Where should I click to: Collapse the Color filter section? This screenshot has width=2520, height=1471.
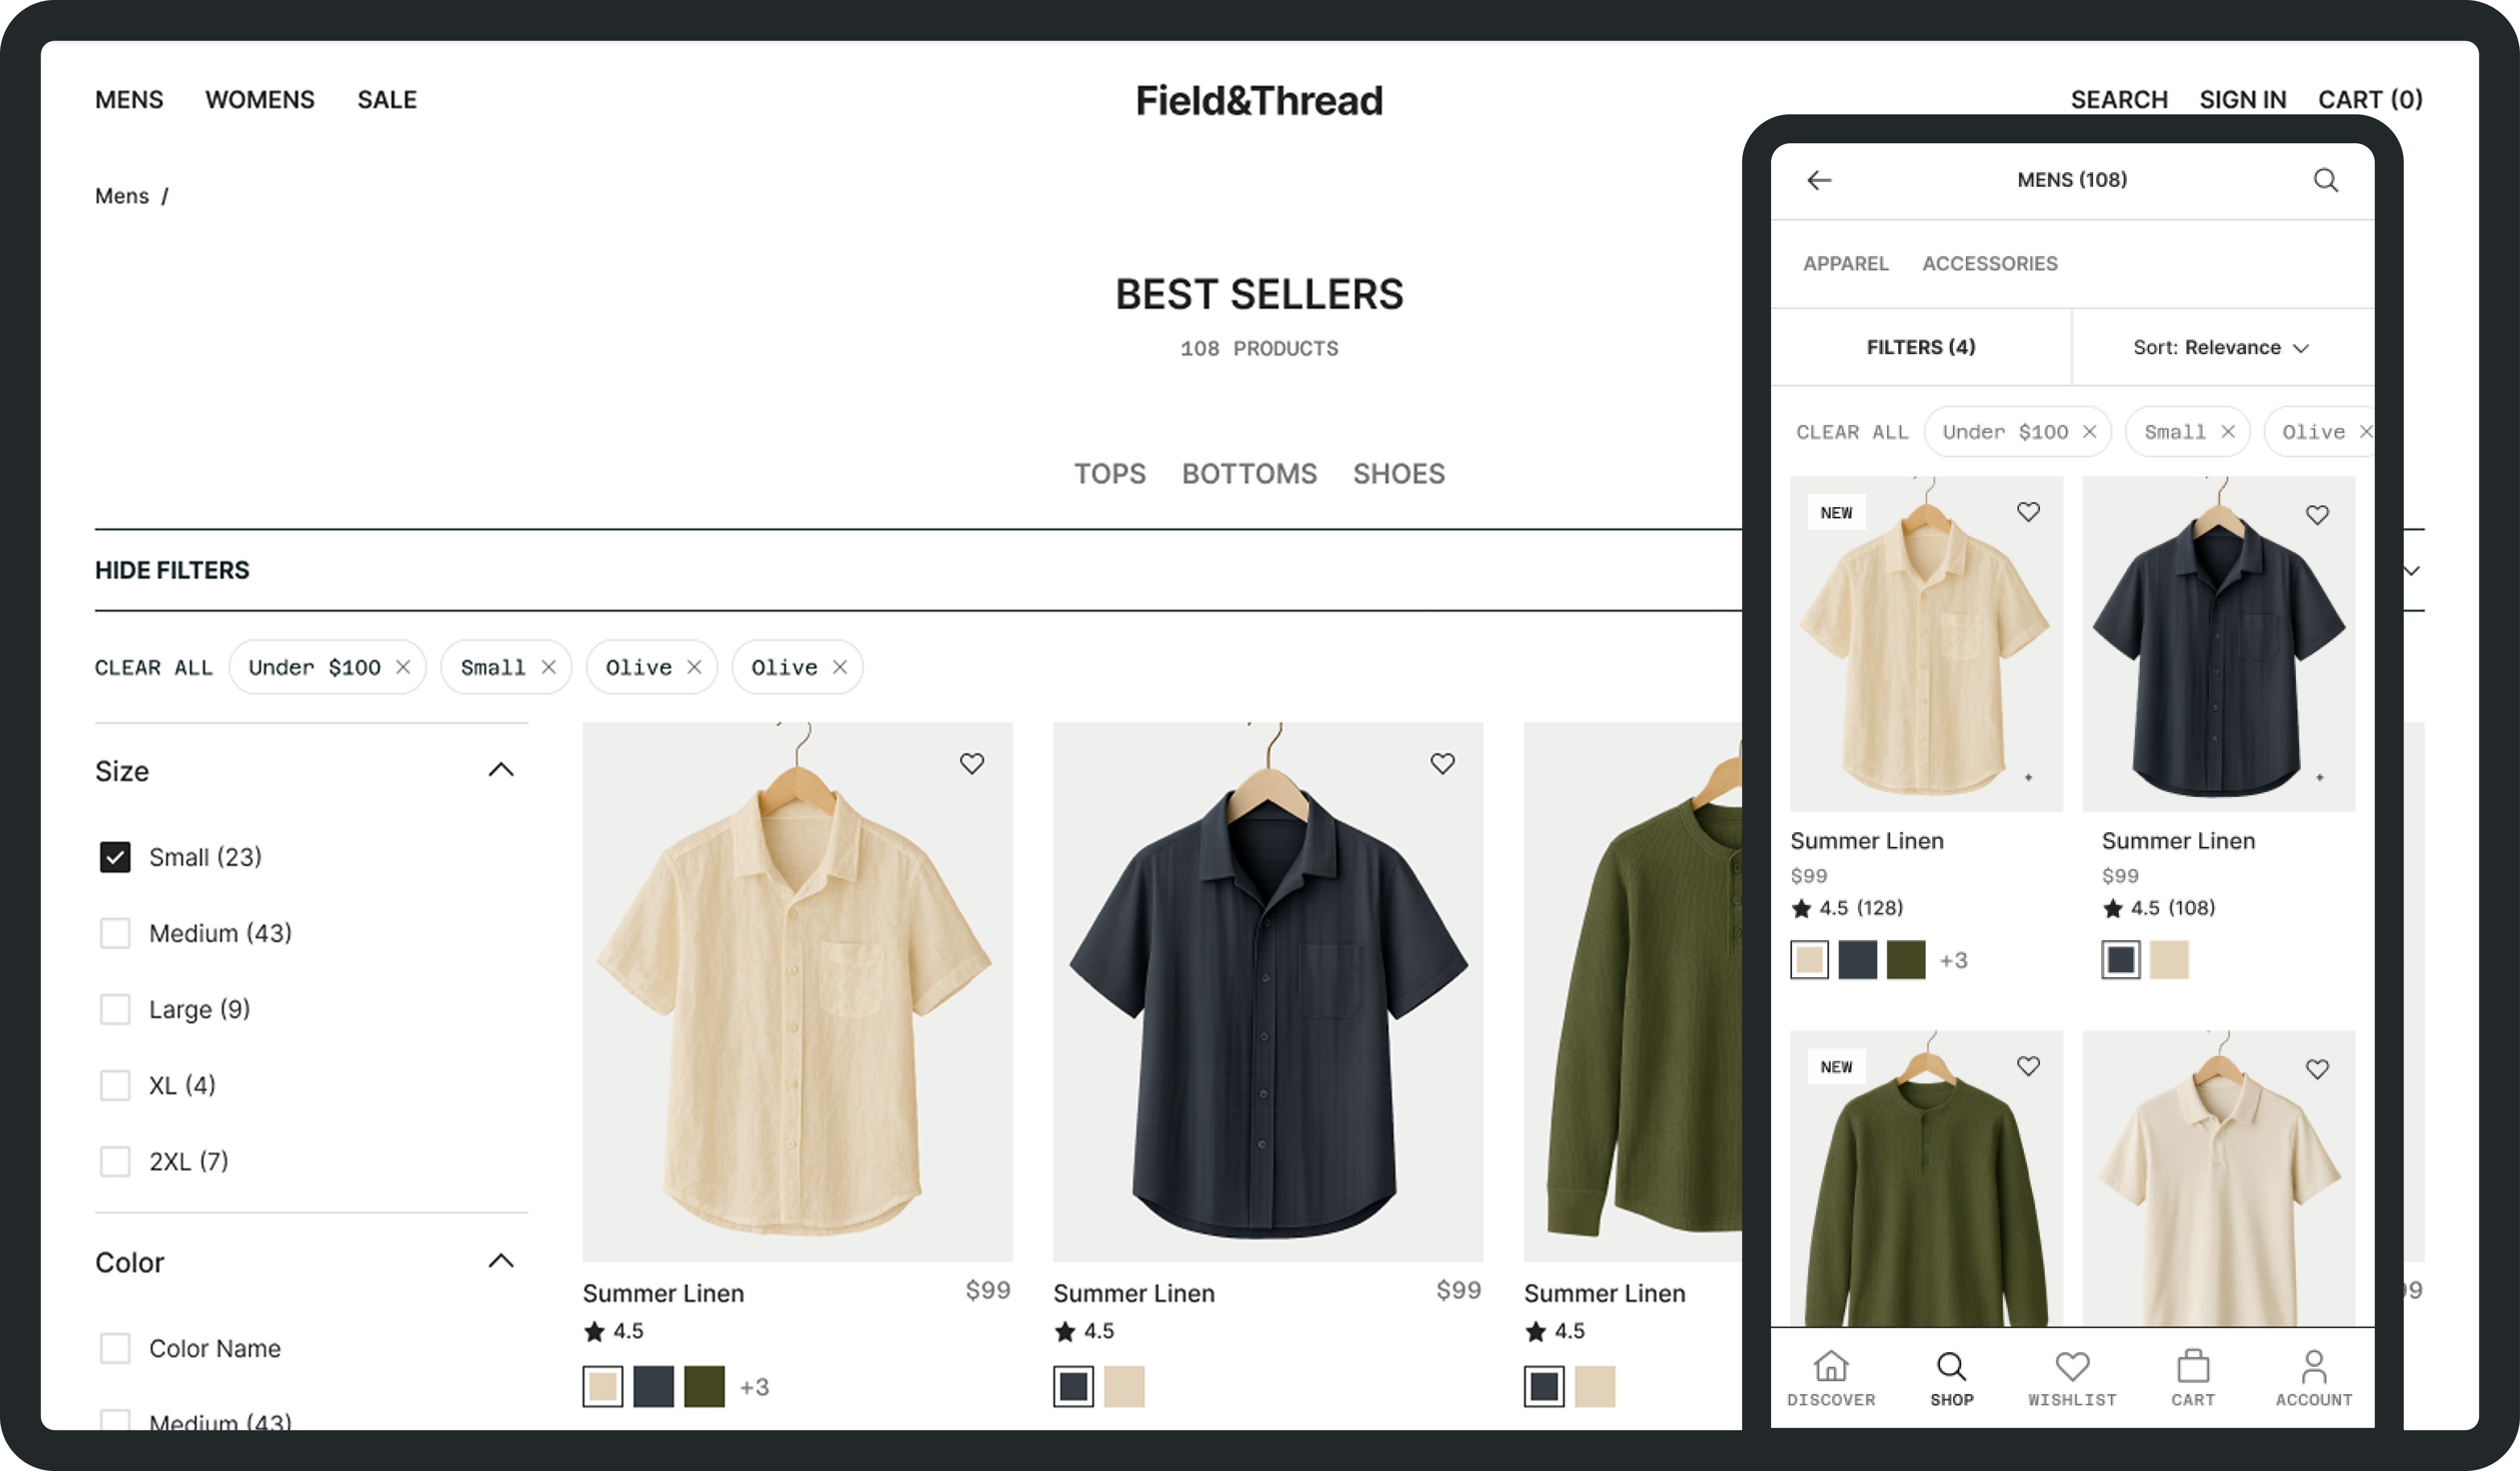tap(501, 1261)
